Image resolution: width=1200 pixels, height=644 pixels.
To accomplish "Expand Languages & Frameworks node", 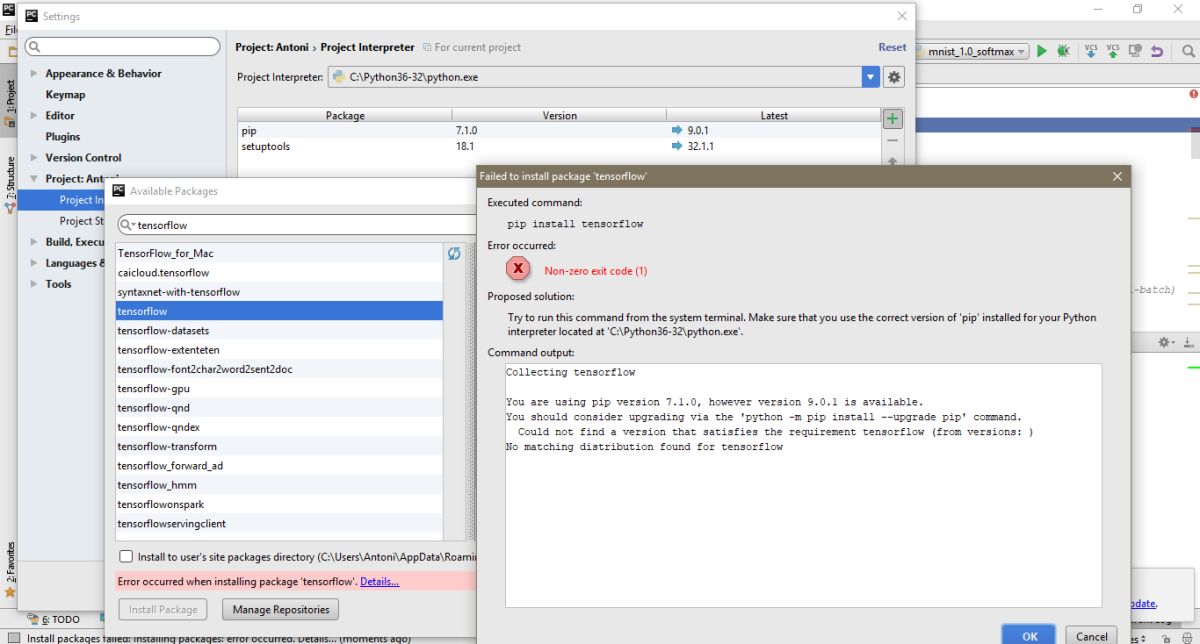I will click(35, 263).
